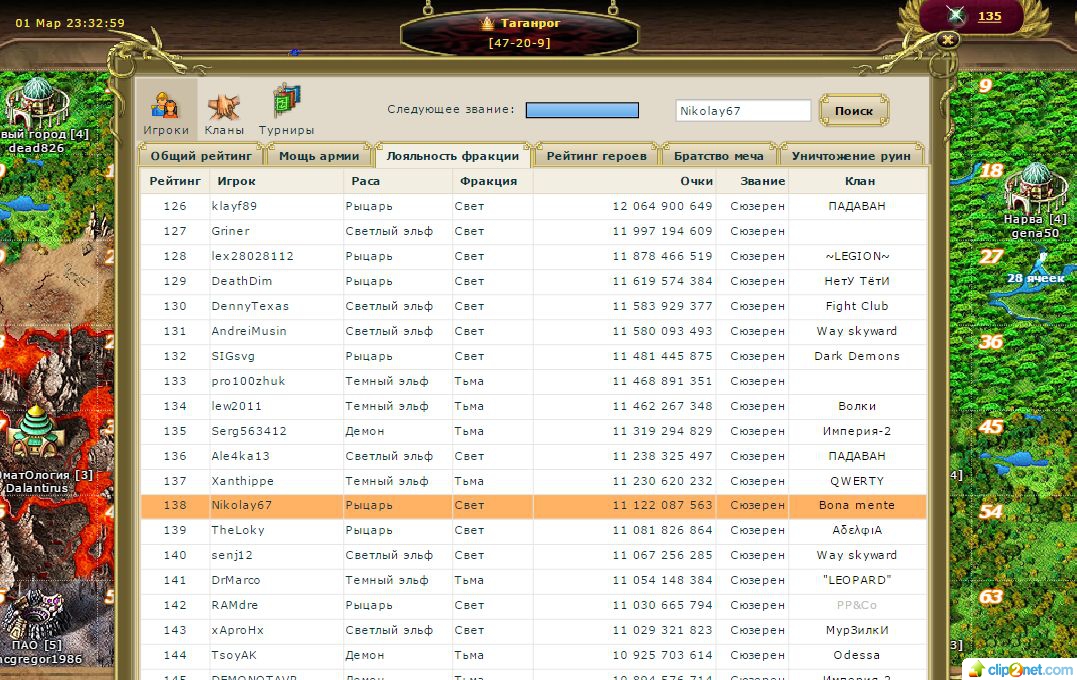Switch to the Мощь армии tab
This screenshot has height=680, width=1077.
318,156
